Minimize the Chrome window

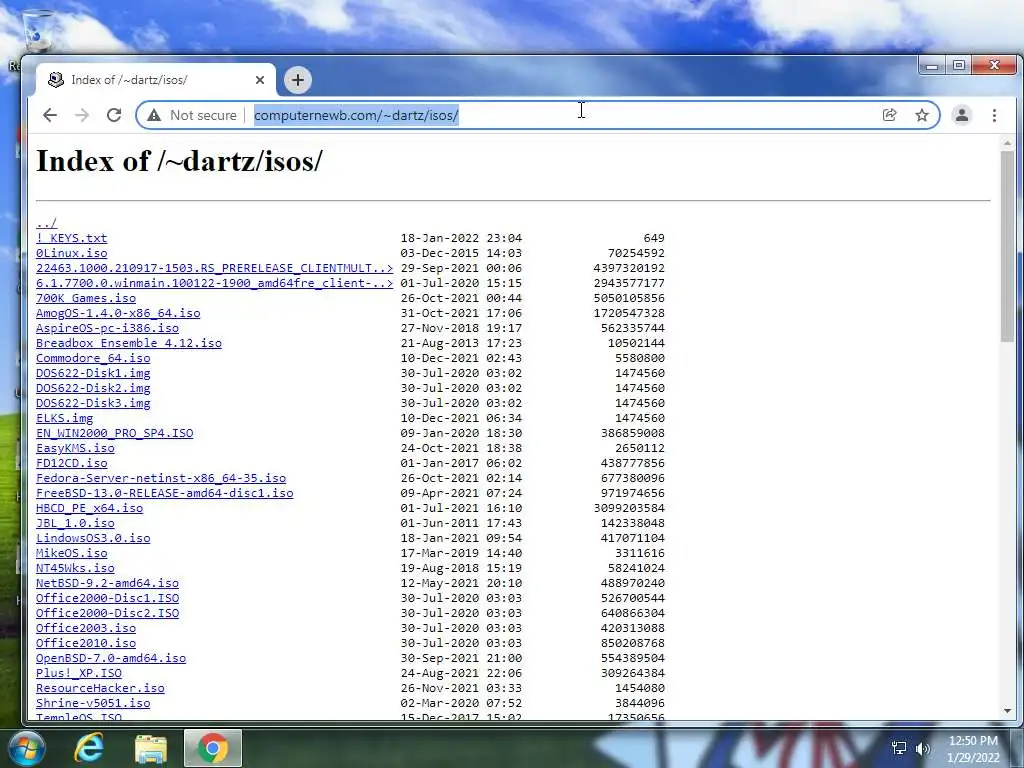tap(932, 65)
